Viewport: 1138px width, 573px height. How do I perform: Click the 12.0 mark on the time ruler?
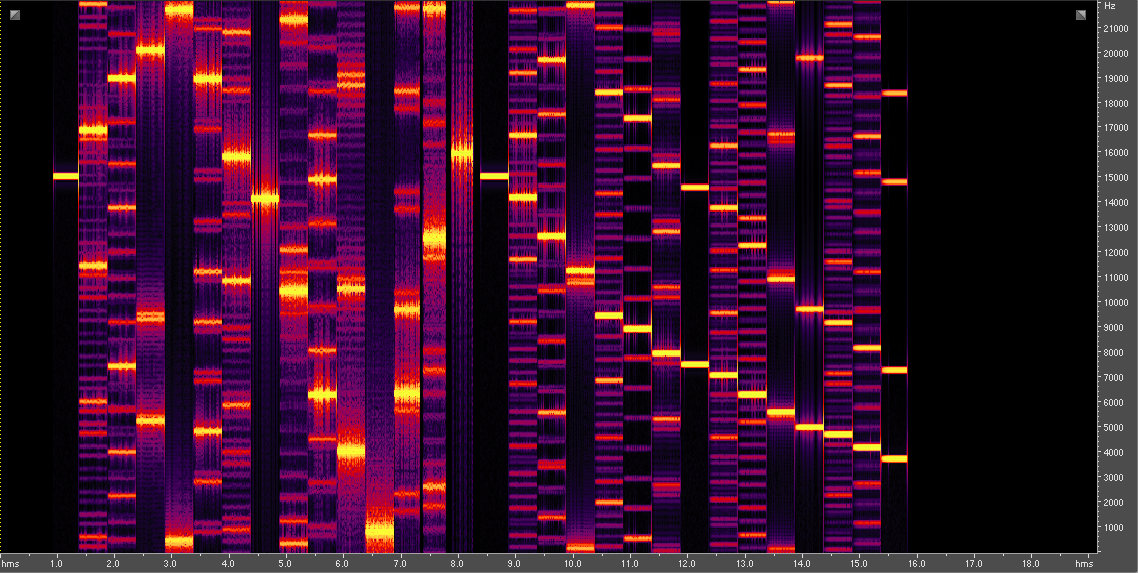pyautogui.click(x=687, y=563)
